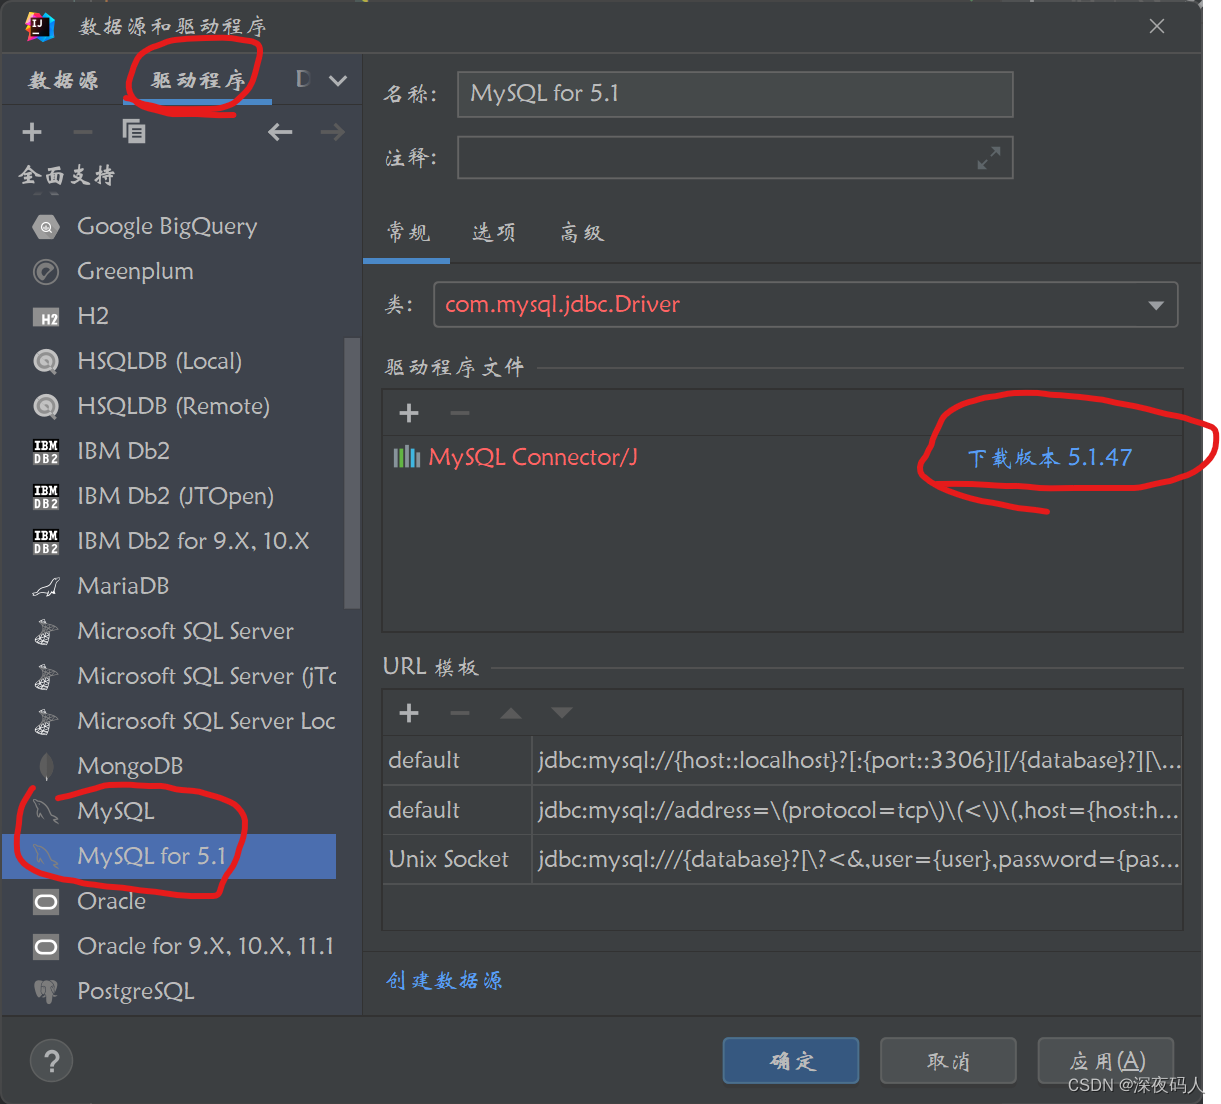Click the 下载版本 5.1.47 download link
Image resolution: width=1221 pixels, height=1104 pixels.
[1050, 458]
